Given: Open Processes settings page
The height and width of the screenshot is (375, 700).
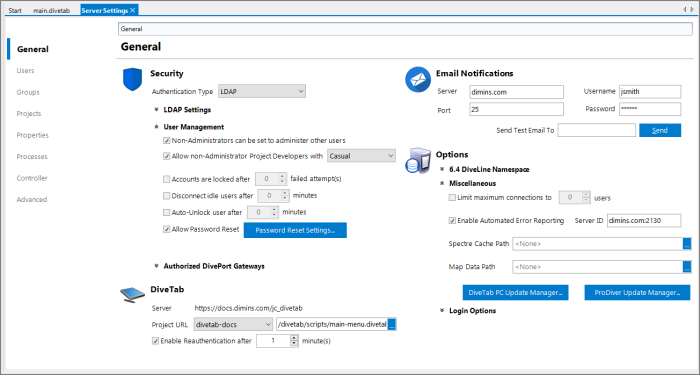Looking at the screenshot, I should tap(32, 156).
